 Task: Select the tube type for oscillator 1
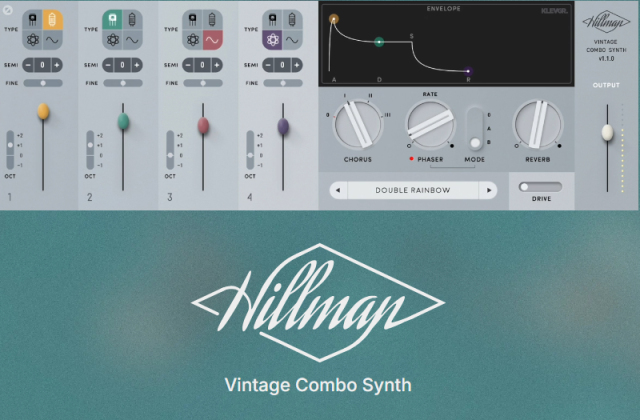point(53,19)
